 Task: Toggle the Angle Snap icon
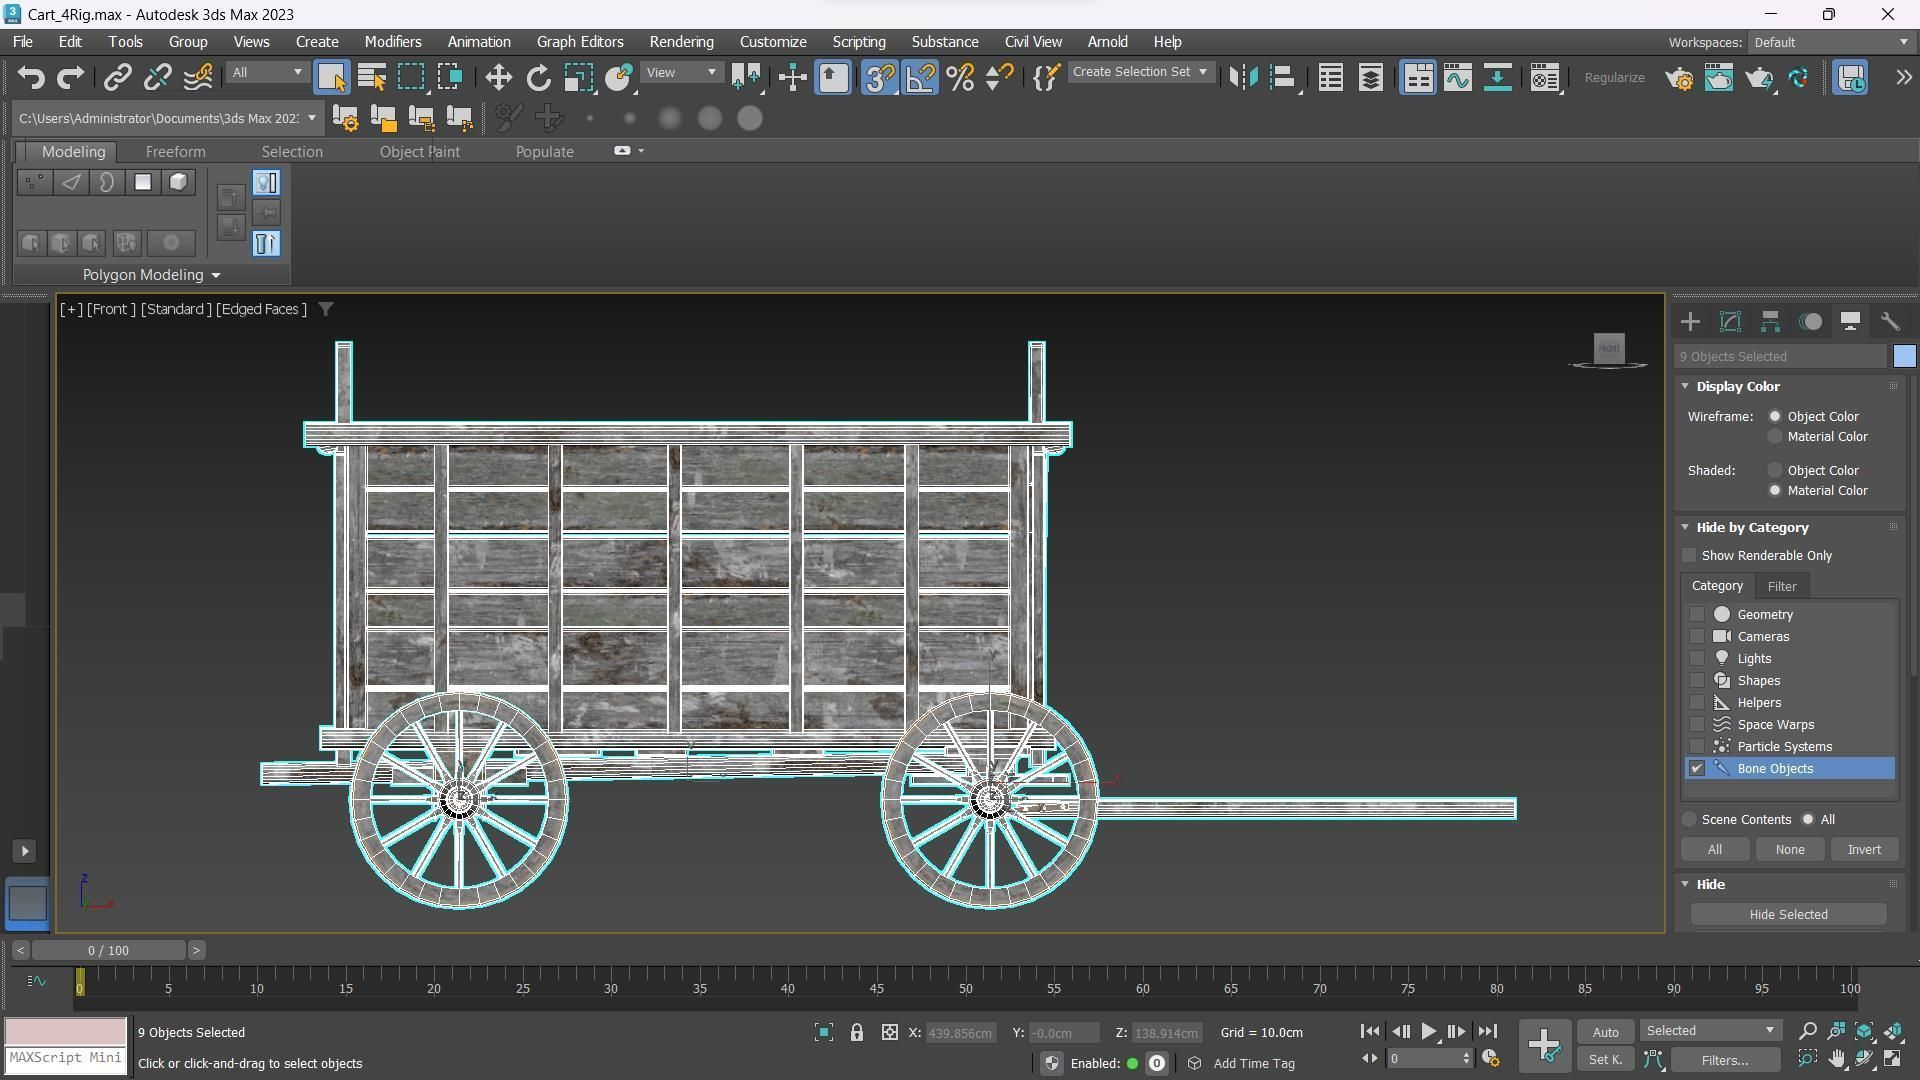tap(920, 78)
